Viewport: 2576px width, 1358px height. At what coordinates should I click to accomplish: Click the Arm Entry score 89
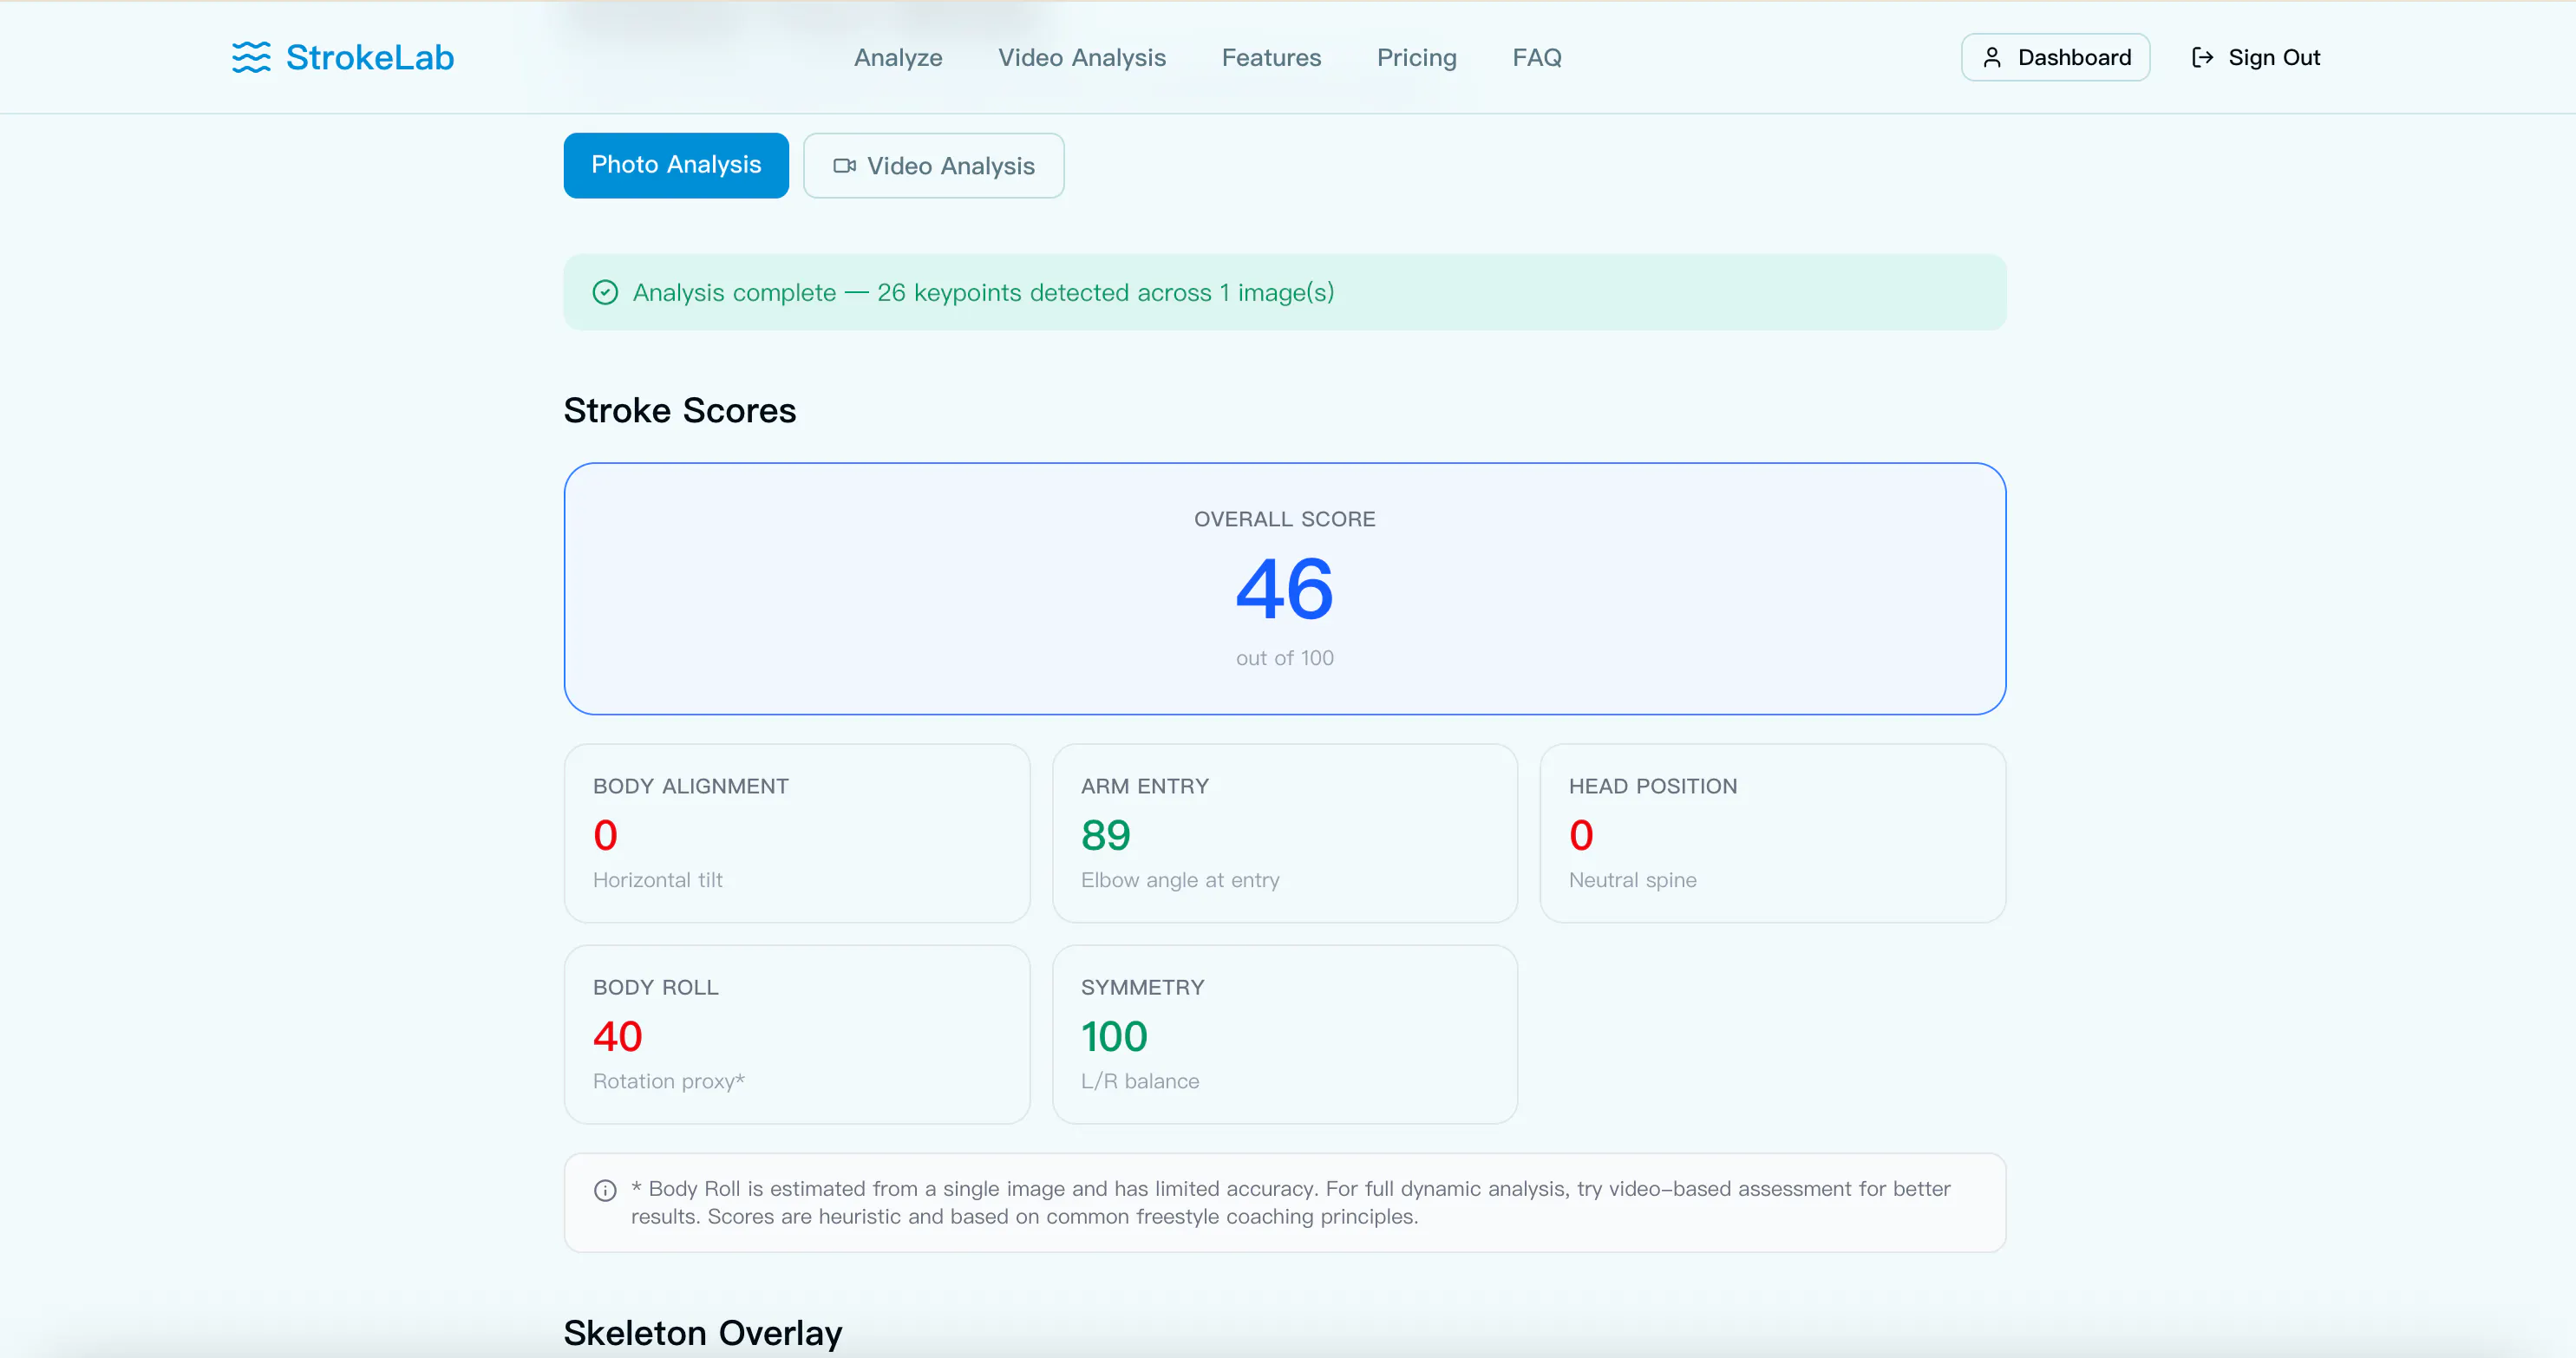(1105, 835)
